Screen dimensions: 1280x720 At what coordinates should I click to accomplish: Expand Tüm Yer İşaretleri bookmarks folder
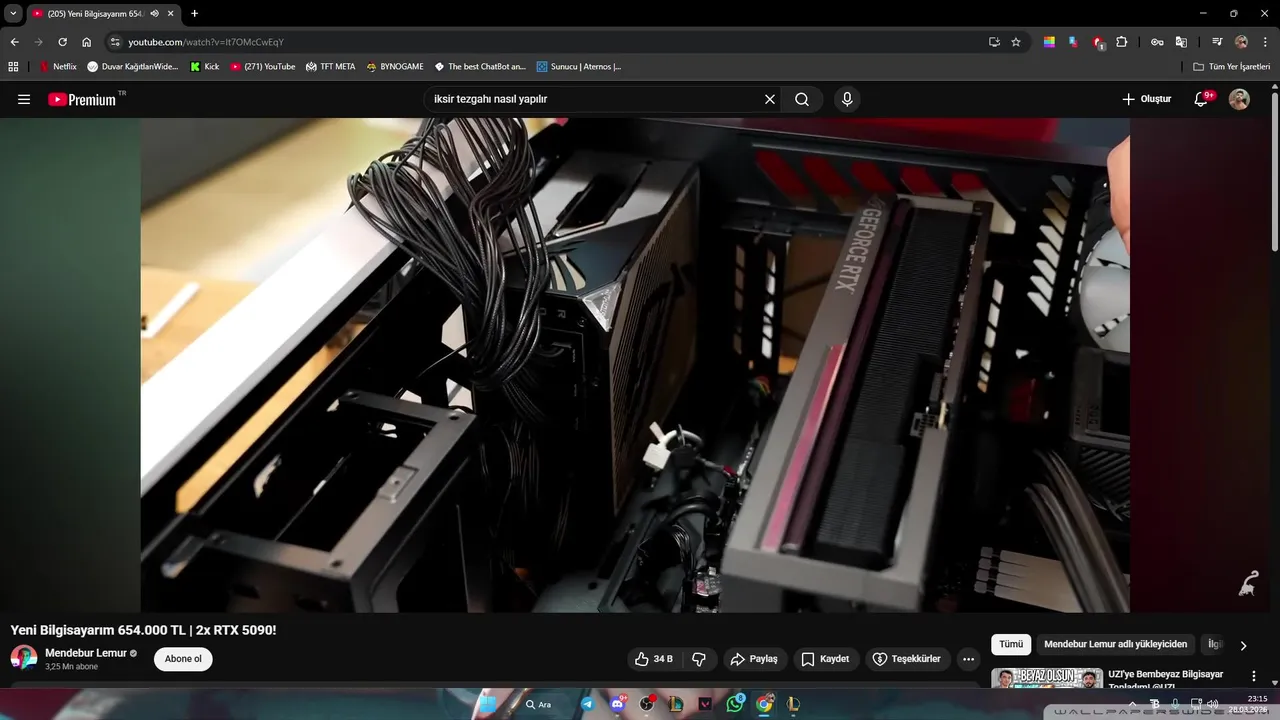[1231, 67]
